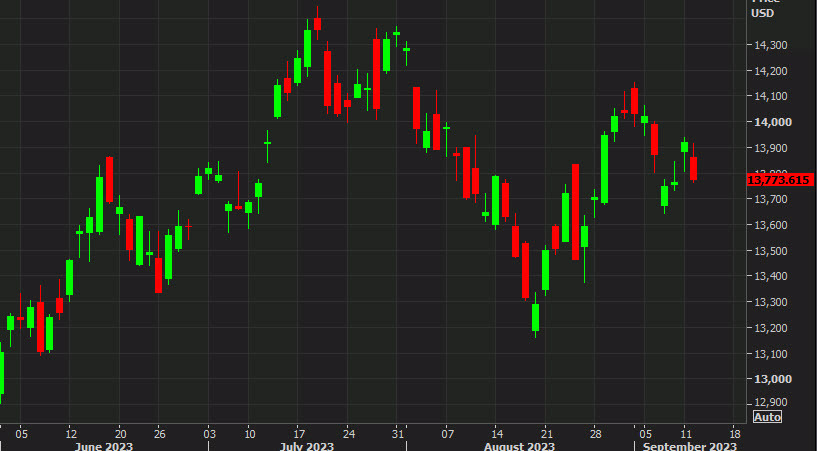Click the 13,700 price axis label
The image size is (817, 451).
(x=771, y=199)
